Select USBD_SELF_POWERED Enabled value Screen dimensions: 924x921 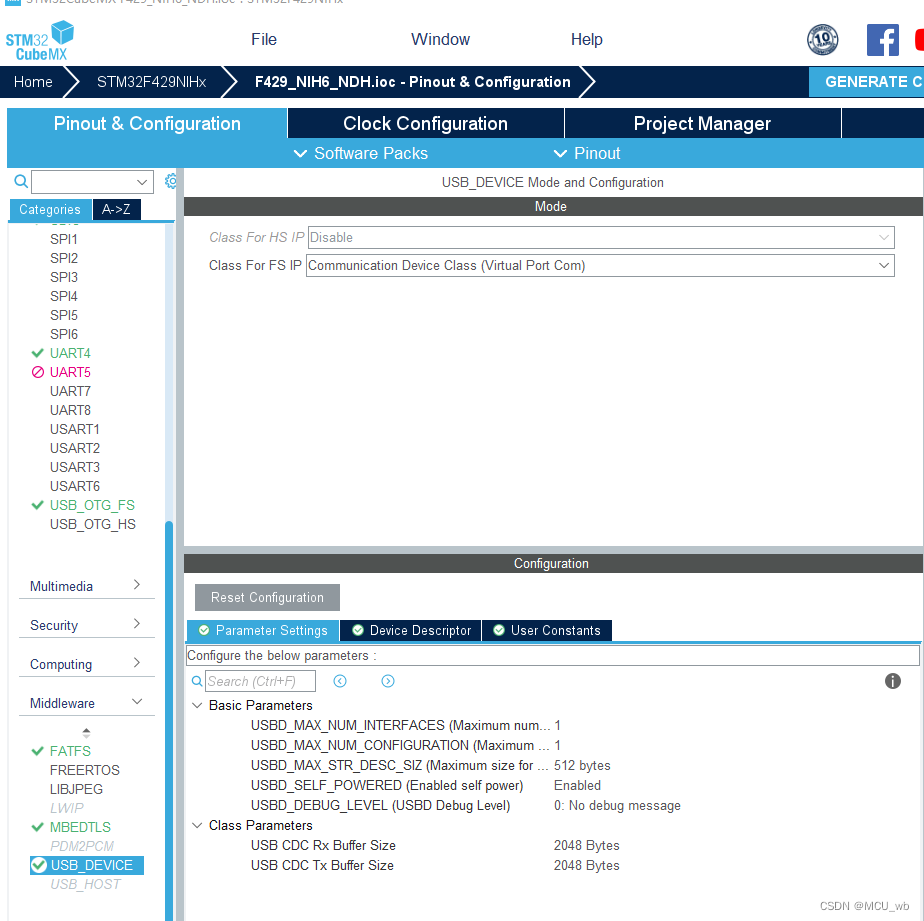click(x=577, y=785)
